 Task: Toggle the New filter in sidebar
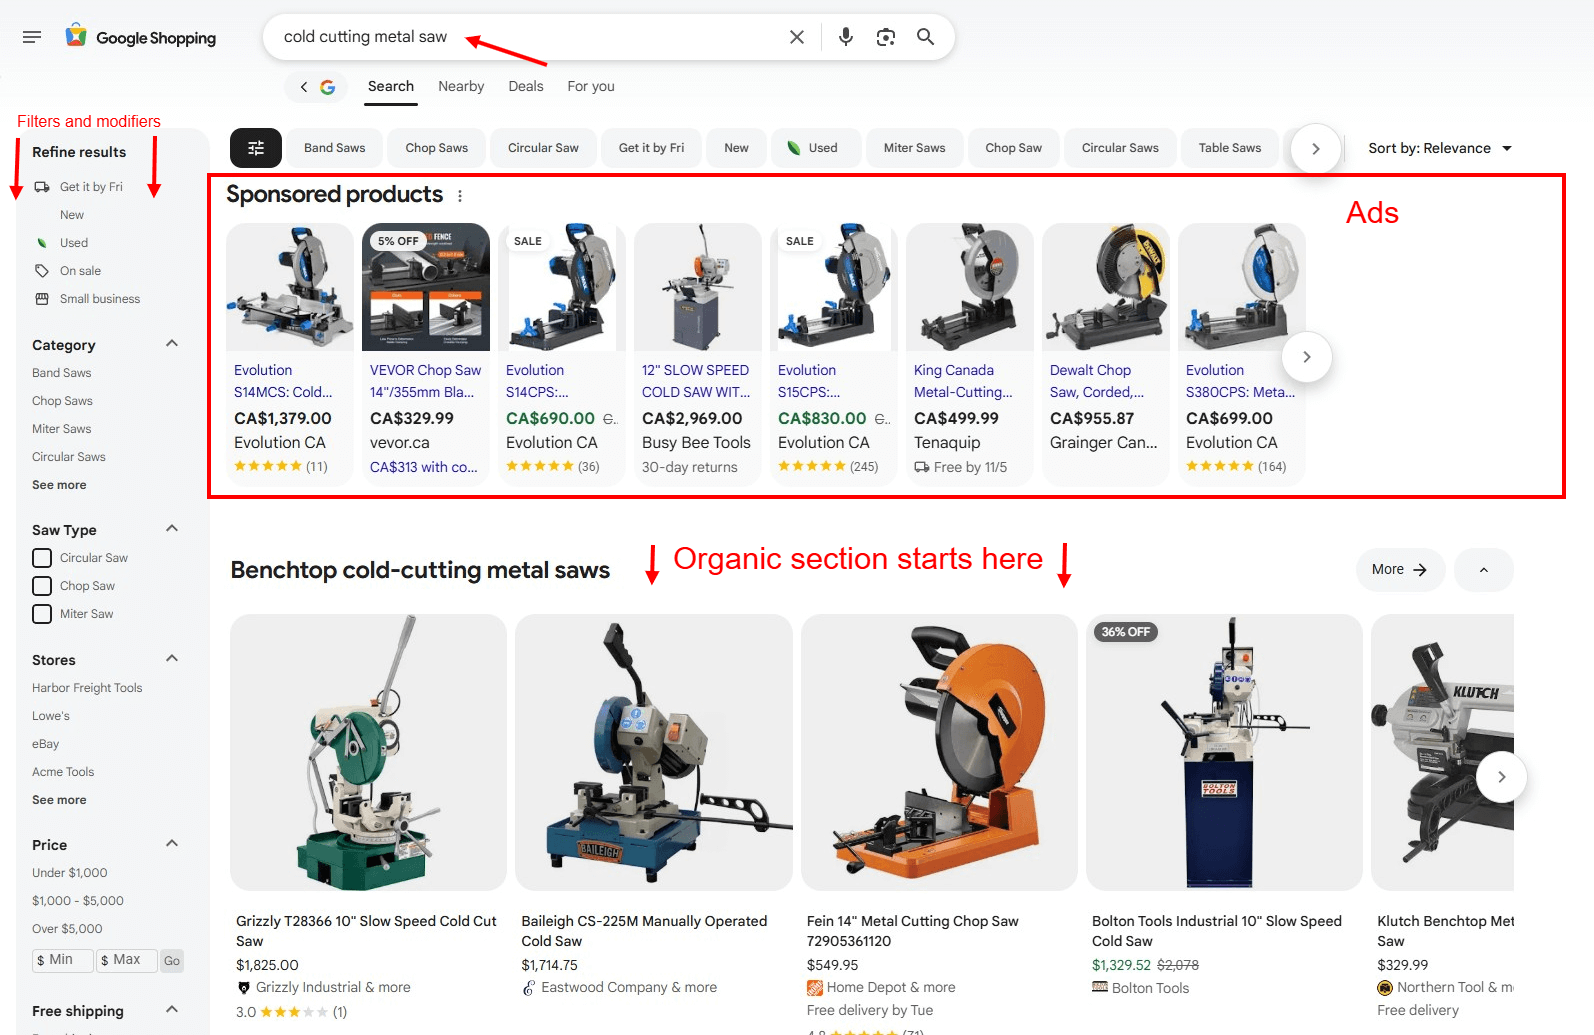(x=72, y=215)
